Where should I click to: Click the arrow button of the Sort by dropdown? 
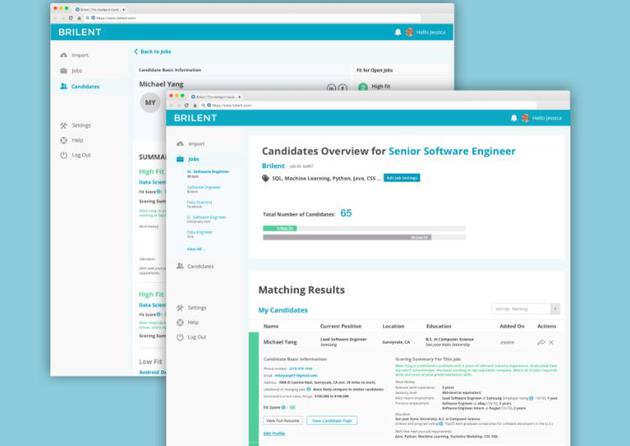pos(555,309)
